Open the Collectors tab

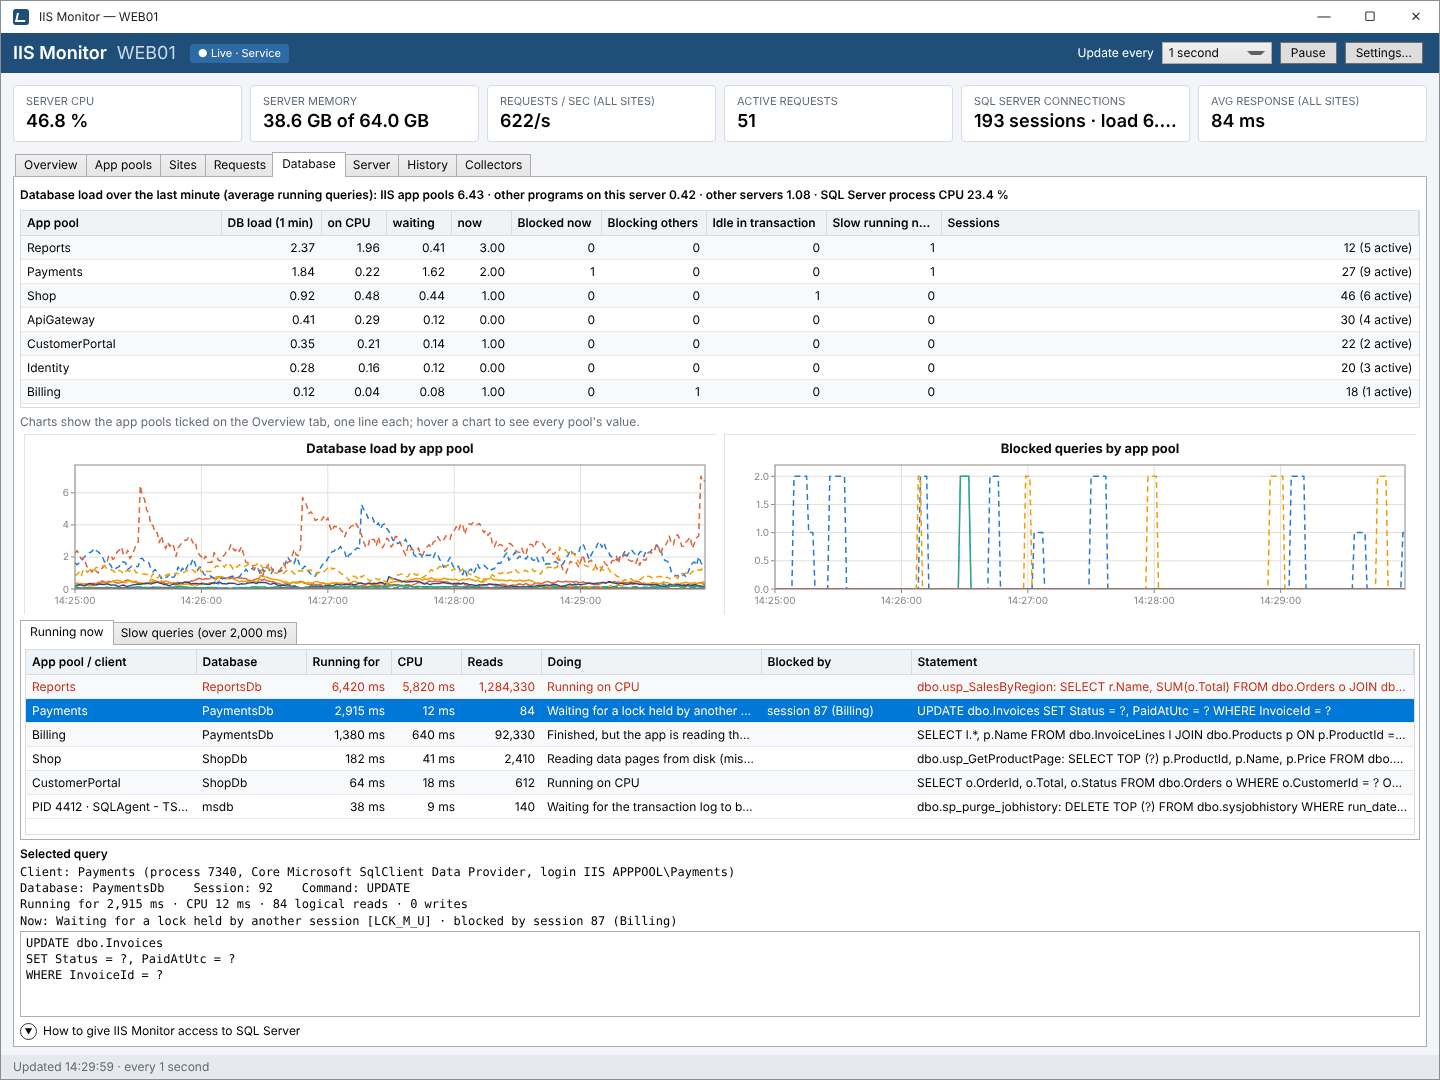tap(493, 165)
